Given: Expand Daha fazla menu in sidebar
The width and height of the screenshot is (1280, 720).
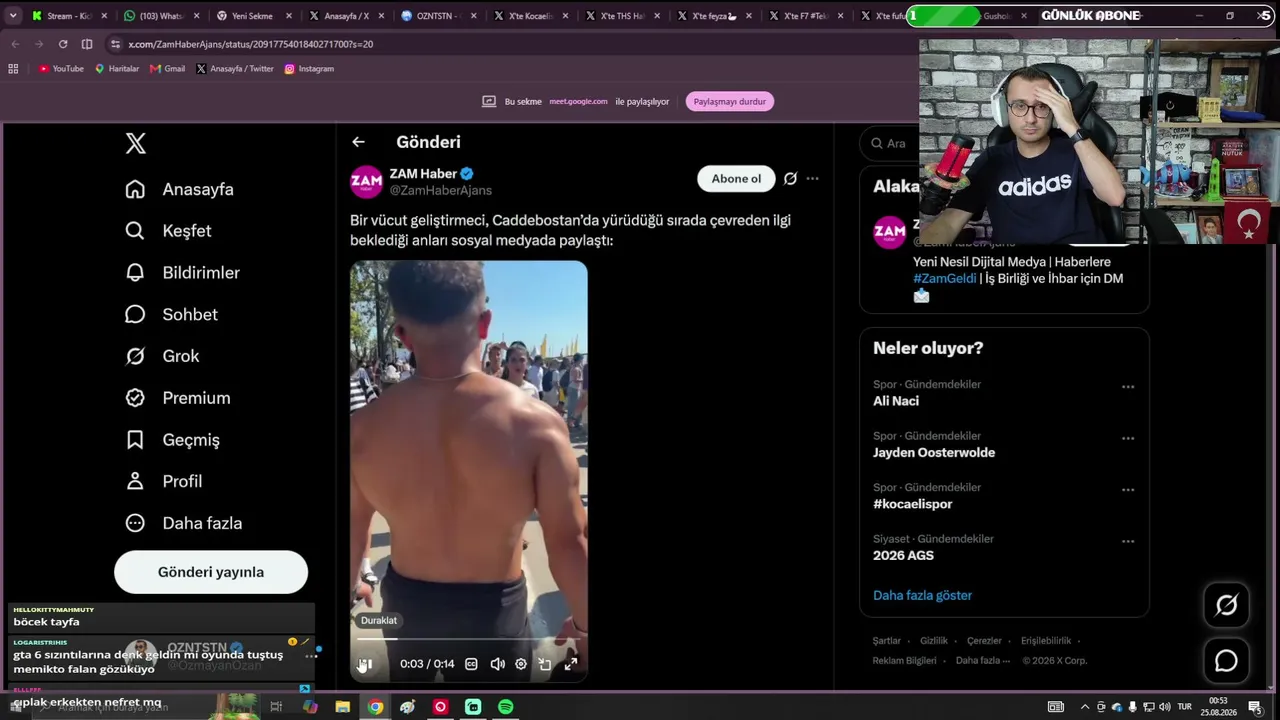Looking at the screenshot, I should click(x=183, y=523).
